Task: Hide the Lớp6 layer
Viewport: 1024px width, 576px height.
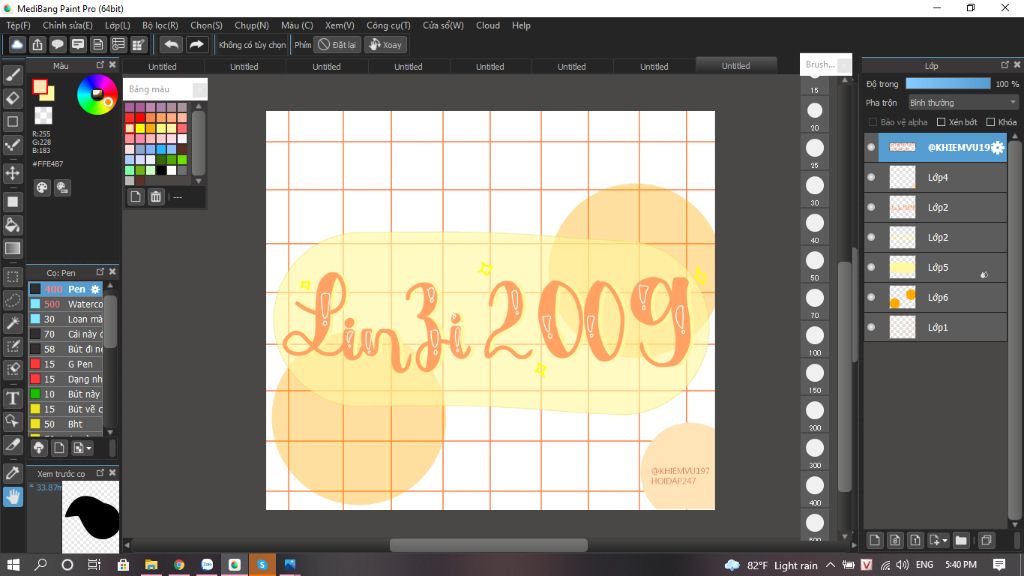Action: 871,297
